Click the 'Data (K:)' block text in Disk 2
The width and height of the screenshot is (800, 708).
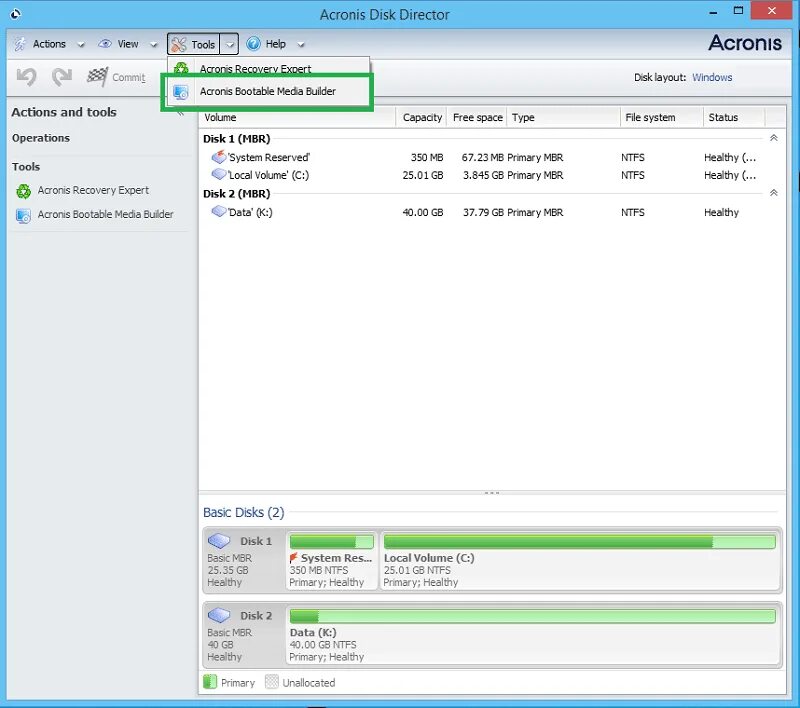[313, 633]
